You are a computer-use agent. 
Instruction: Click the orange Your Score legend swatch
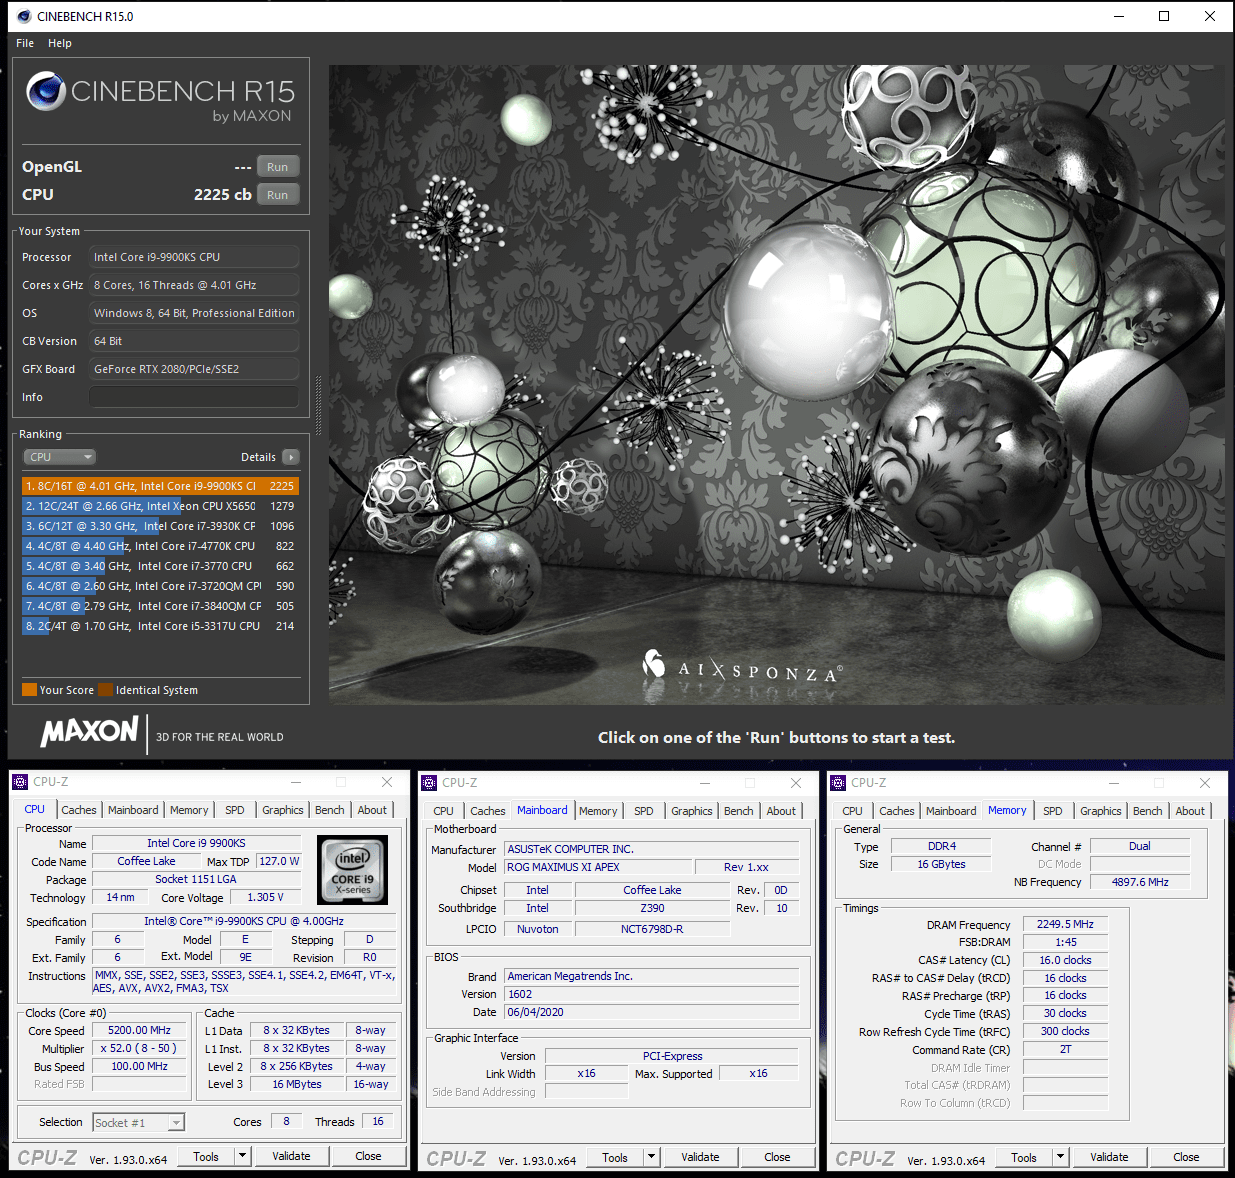(x=29, y=689)
